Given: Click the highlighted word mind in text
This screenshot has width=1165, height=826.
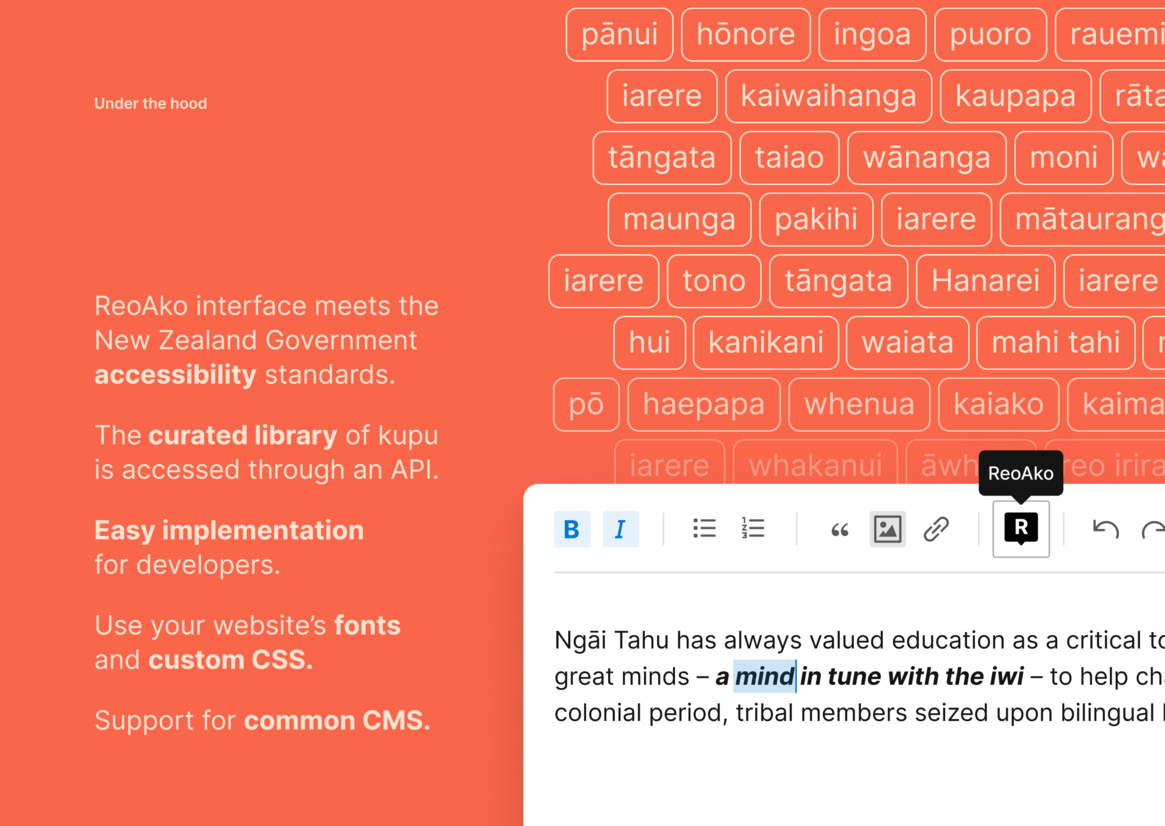Looking at the screenshot, I should click(764, 677).
